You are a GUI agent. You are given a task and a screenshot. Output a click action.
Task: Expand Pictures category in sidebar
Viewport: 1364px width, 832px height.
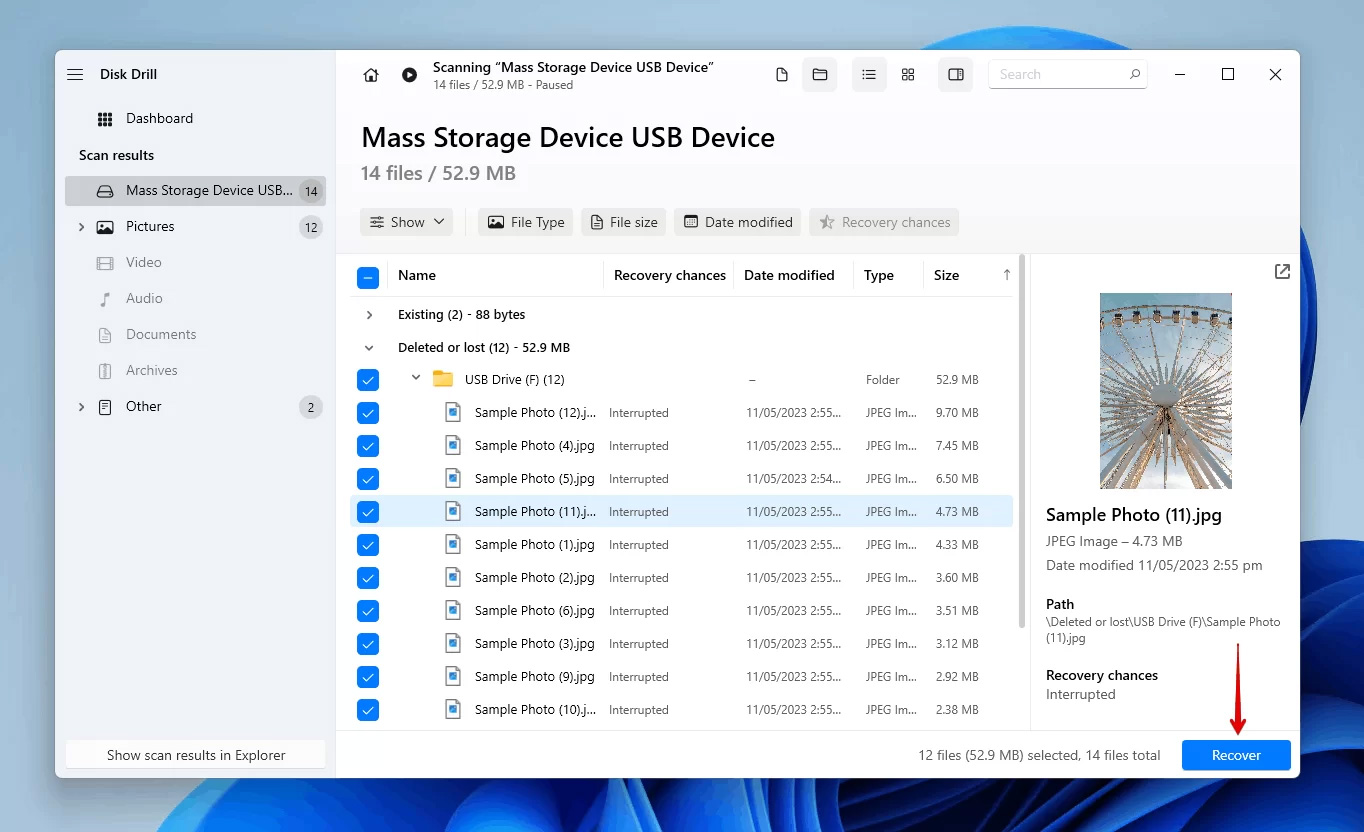(x=81, y=227)
